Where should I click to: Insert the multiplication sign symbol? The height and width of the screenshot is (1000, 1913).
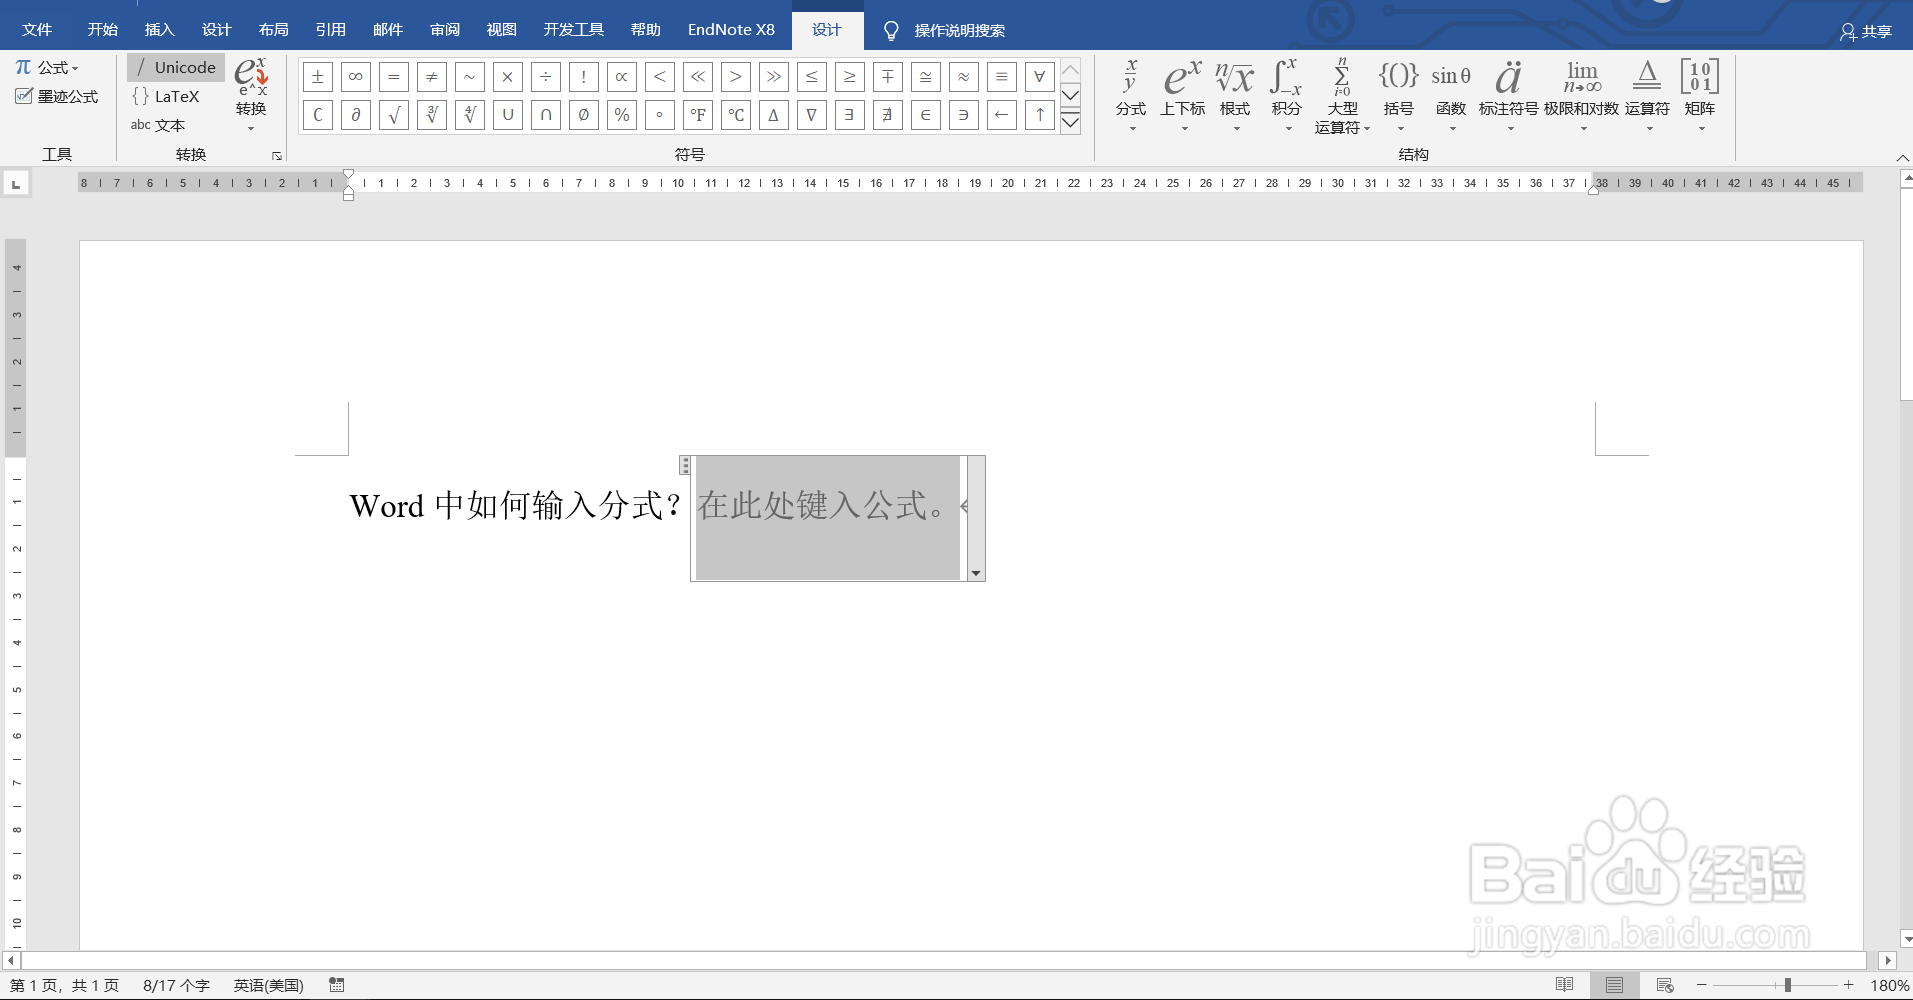pyautogui.click(x=508, y=77)
